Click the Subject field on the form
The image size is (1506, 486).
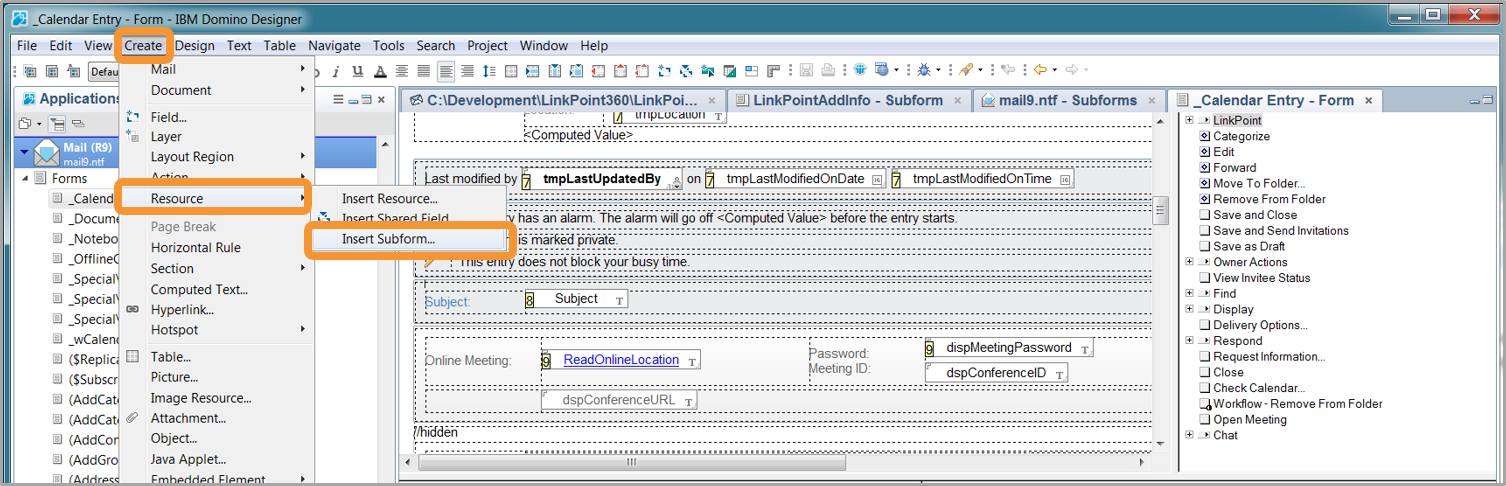coord(577,299)
